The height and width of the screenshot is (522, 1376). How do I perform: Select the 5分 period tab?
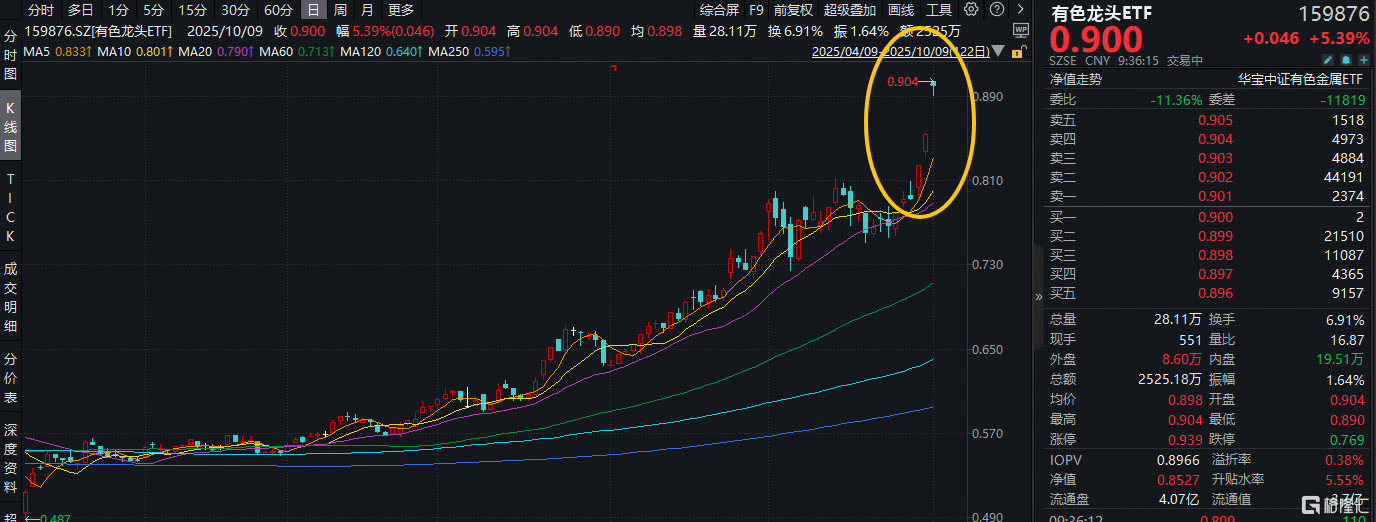[x=153, y=11]
